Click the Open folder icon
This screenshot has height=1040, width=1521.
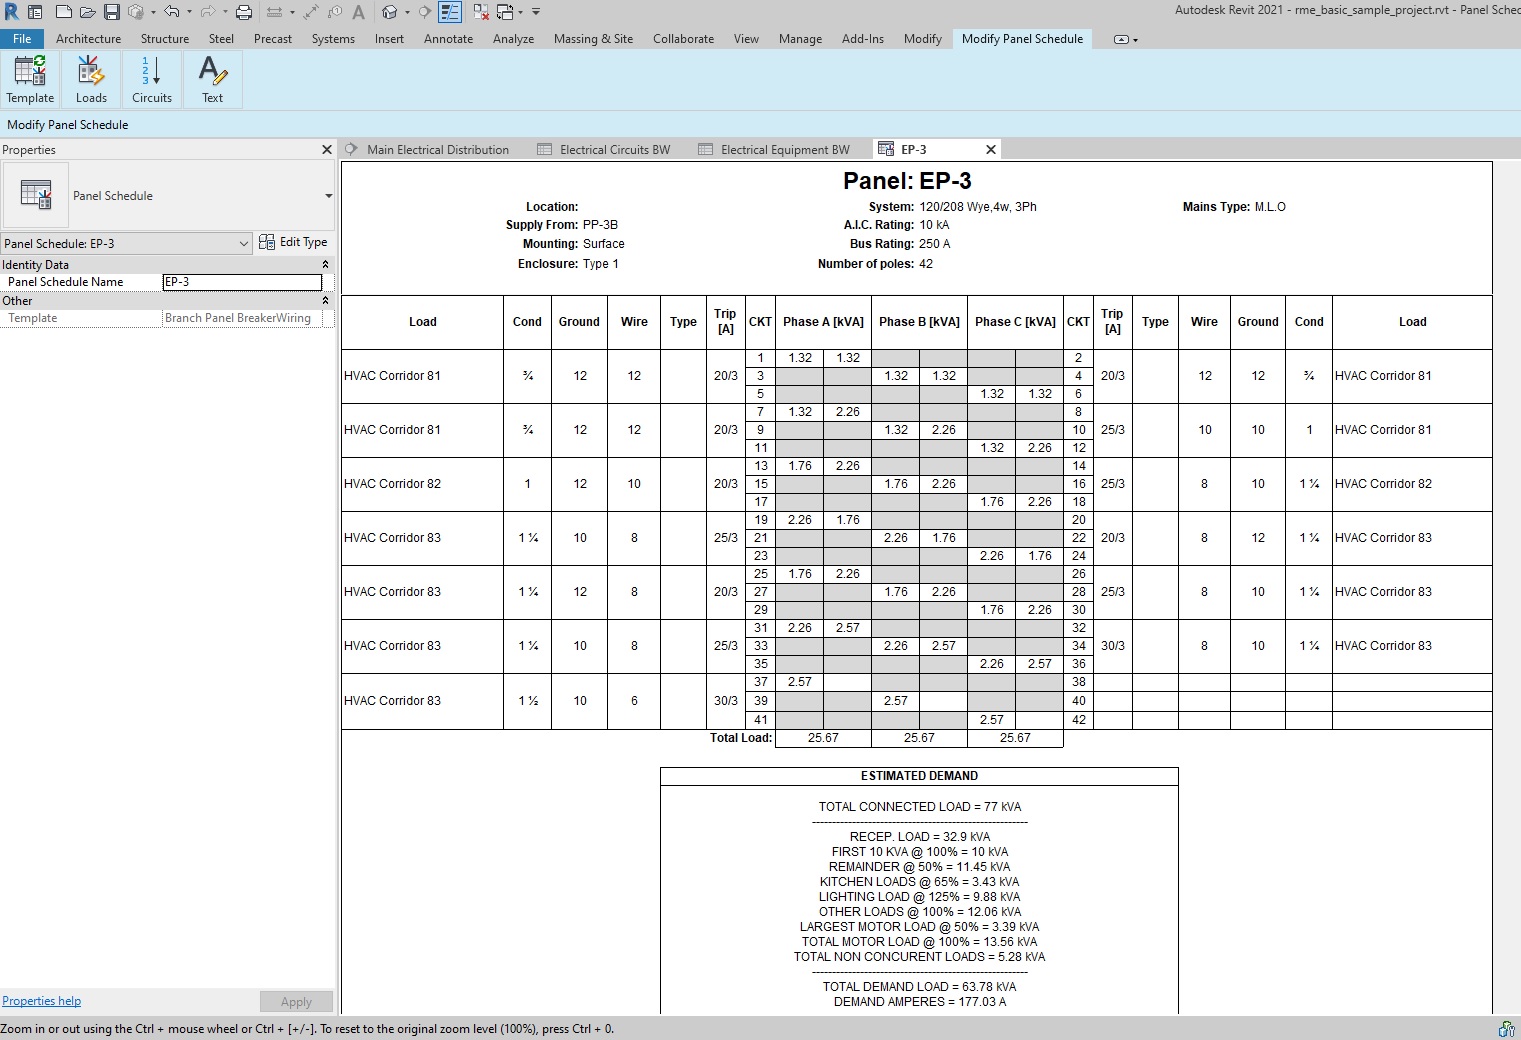[x=87, y=12]
